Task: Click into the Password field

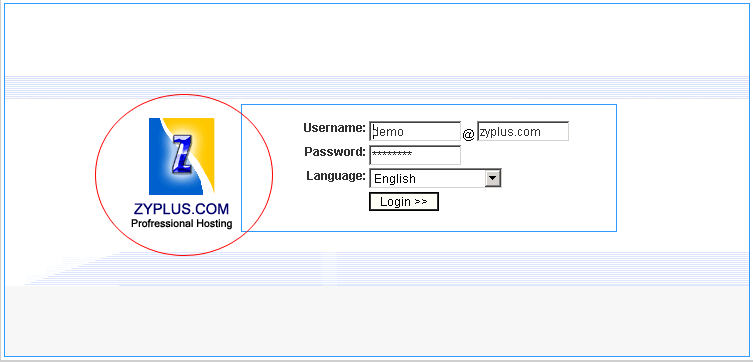Action: [x=415, y=155]
